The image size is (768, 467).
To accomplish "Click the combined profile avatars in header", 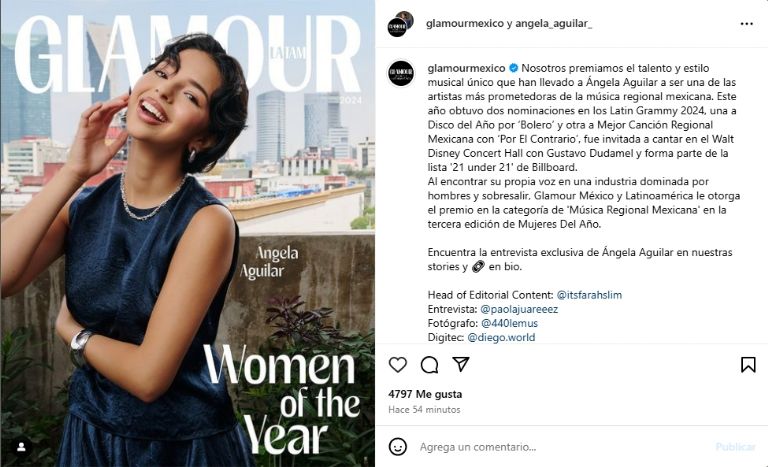I will [x=401, y=24].
